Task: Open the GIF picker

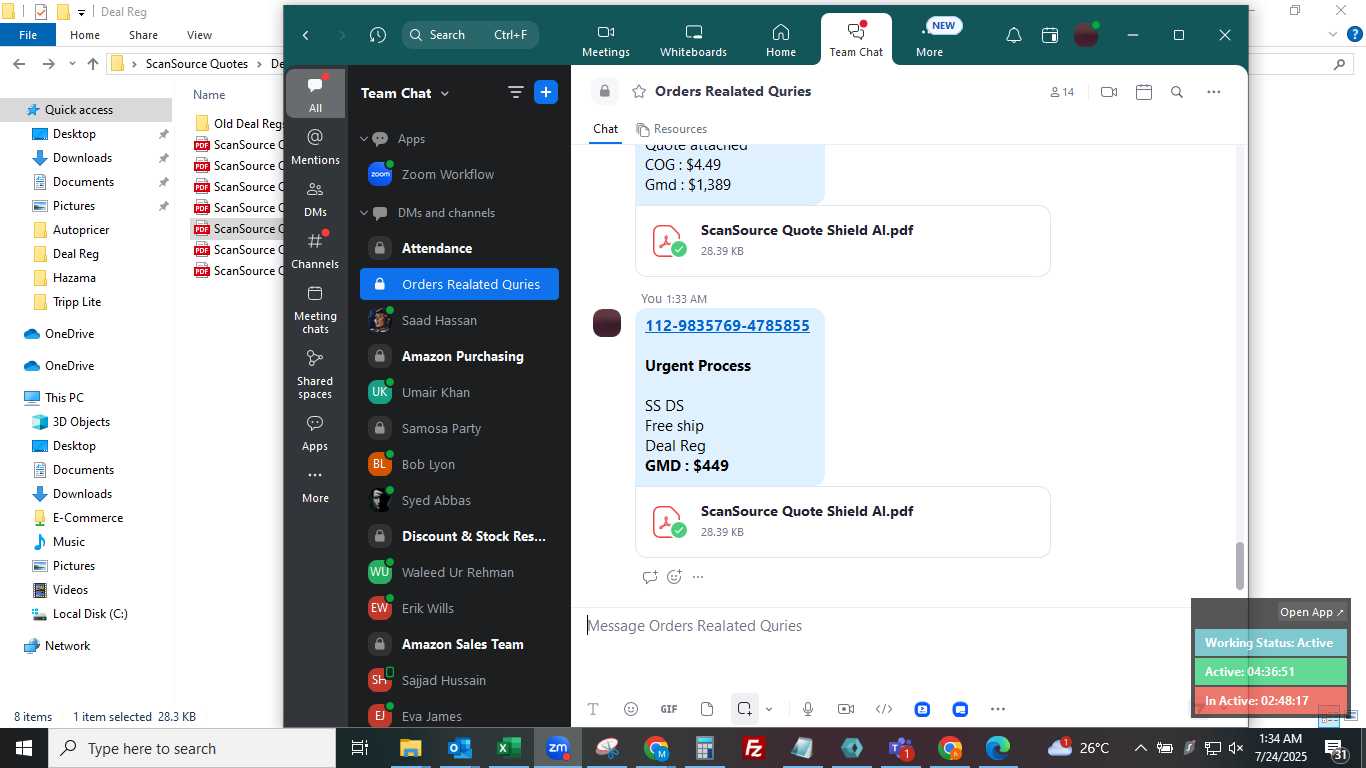Action: (669, 709)
